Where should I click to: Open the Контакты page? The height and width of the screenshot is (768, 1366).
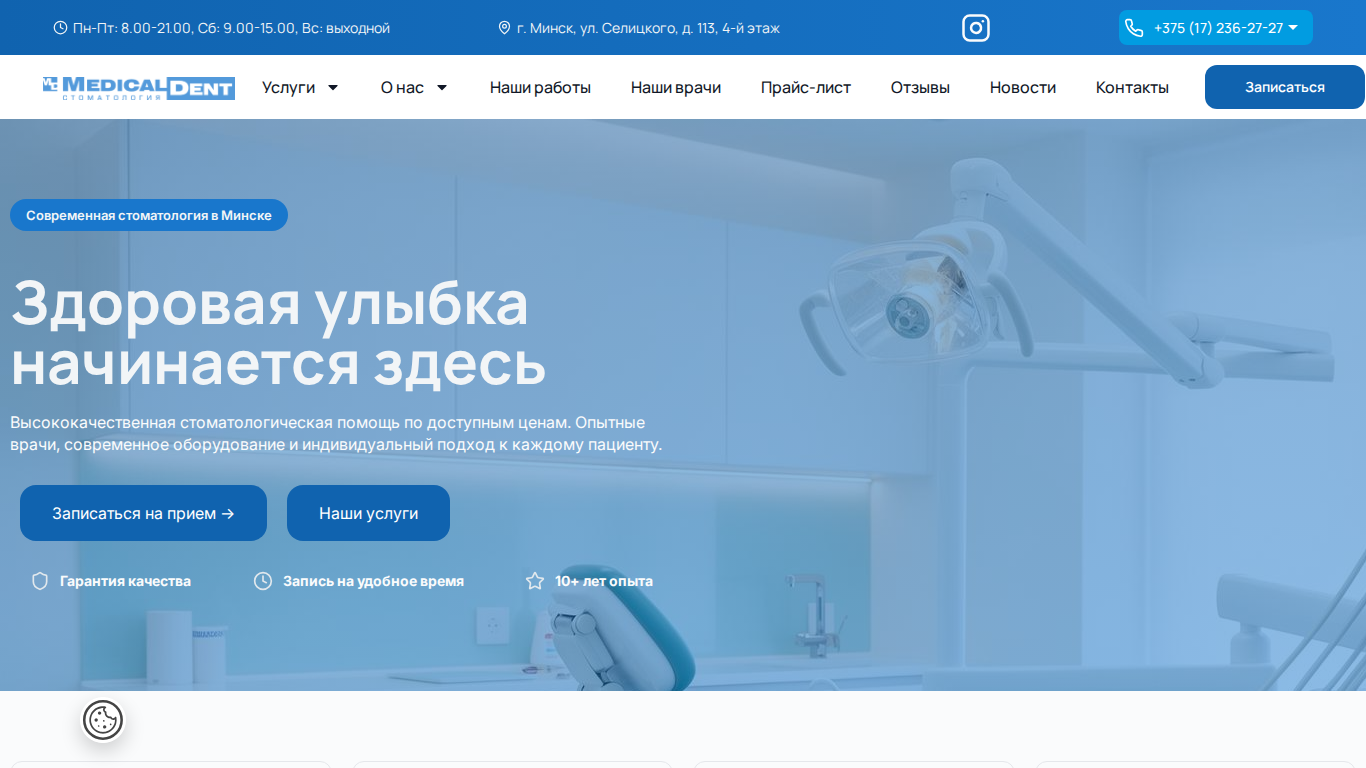click(x=1132, y=87)
